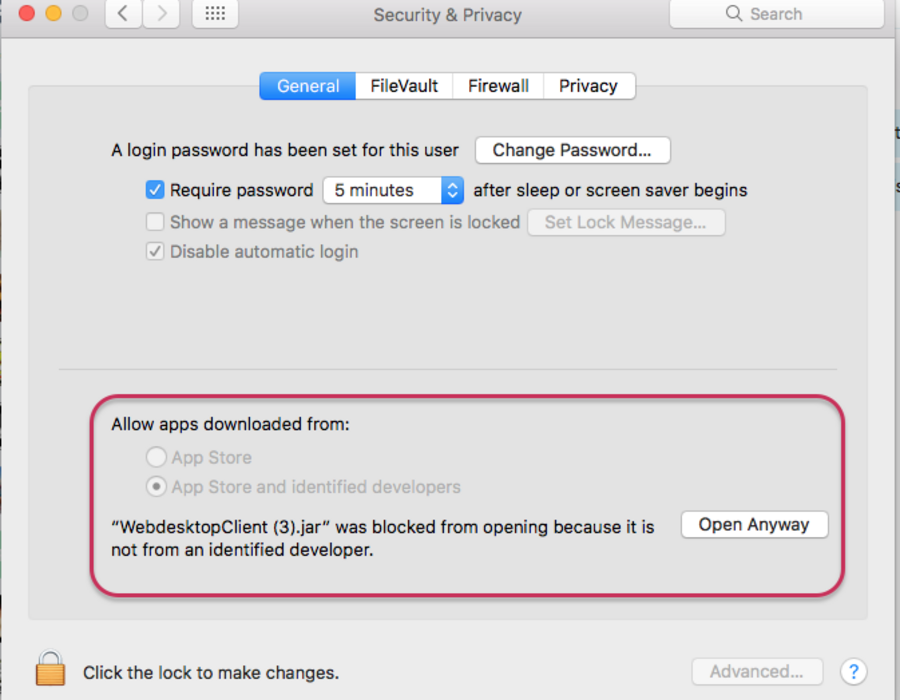The image size is (900, 700).
Task: Select App Store radio option
Action: pyautogui.click(x=156, y=457)
